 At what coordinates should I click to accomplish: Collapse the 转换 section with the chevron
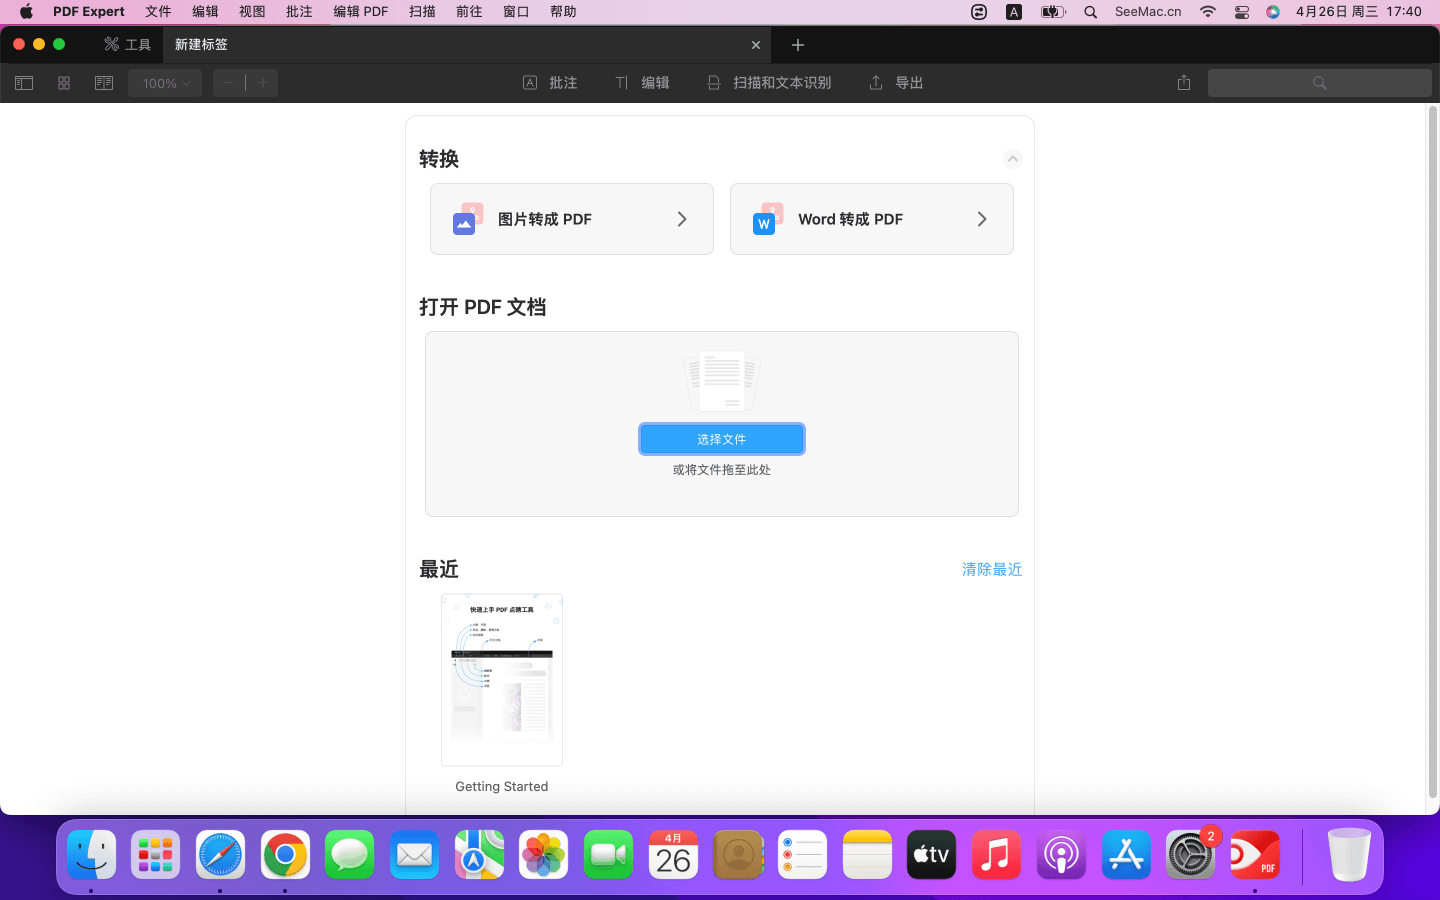click(1012, 159)
